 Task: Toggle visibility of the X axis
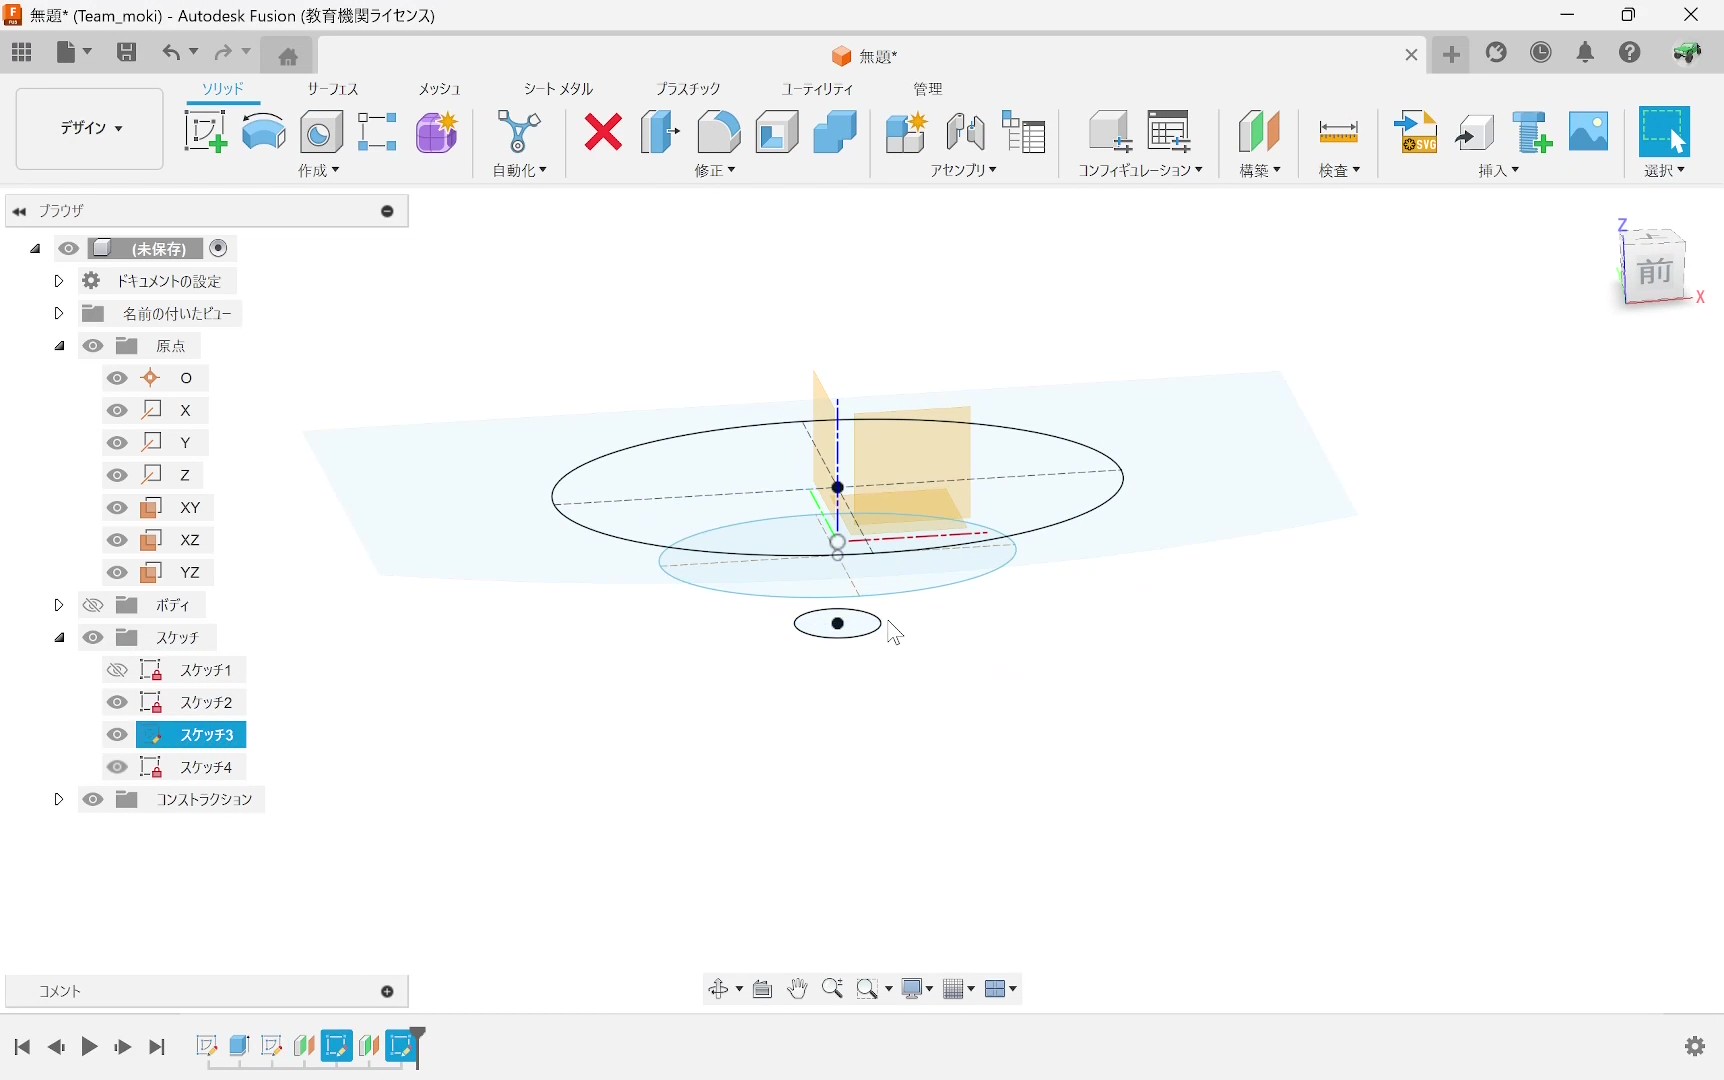point(117,410)
